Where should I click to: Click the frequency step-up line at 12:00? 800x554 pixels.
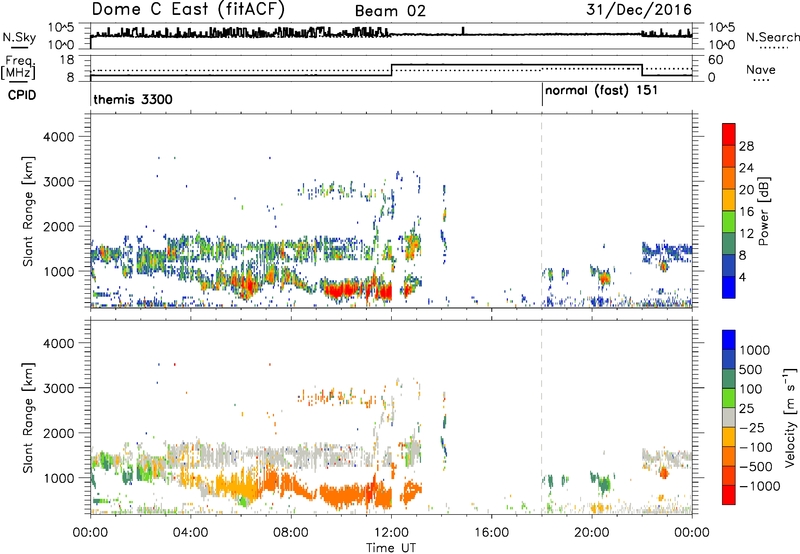coord(391,70)
